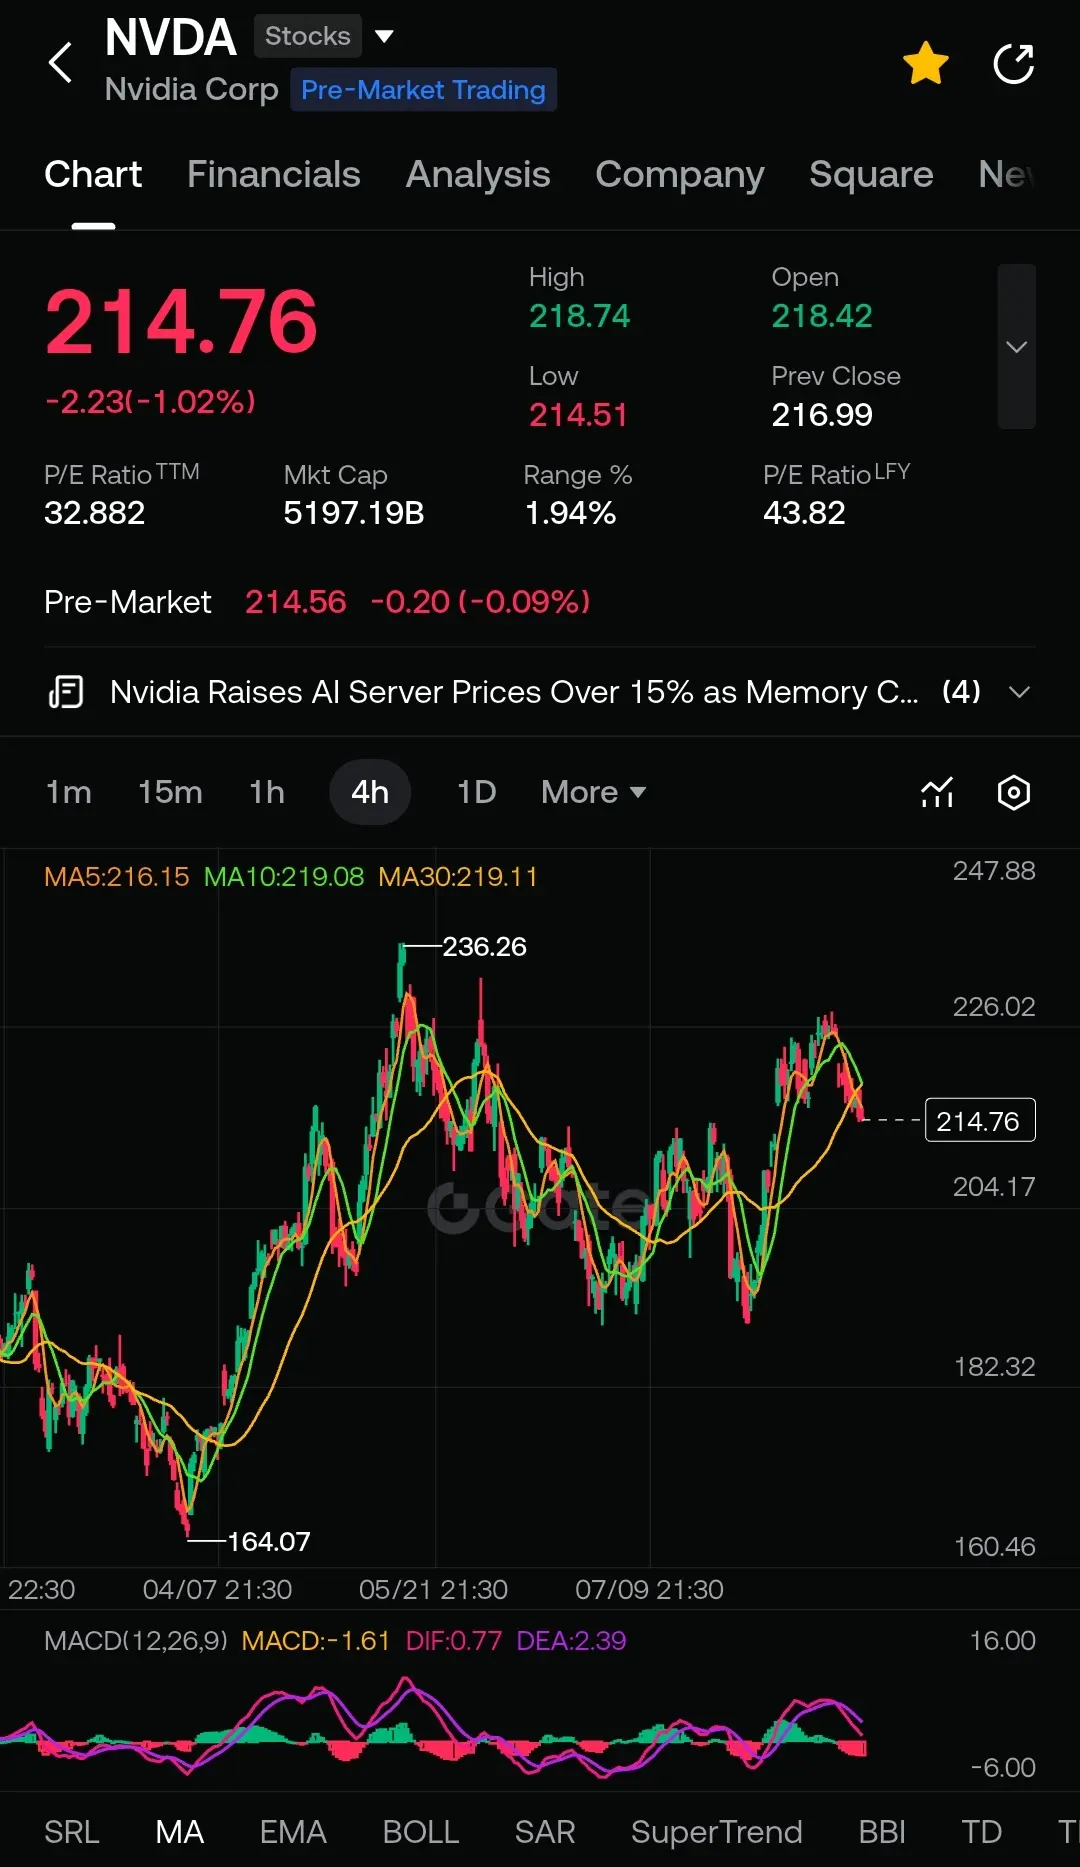
Task: Toggle the SuperTrend indicator
Action: pyautogui.click(x=717, y=1831)
